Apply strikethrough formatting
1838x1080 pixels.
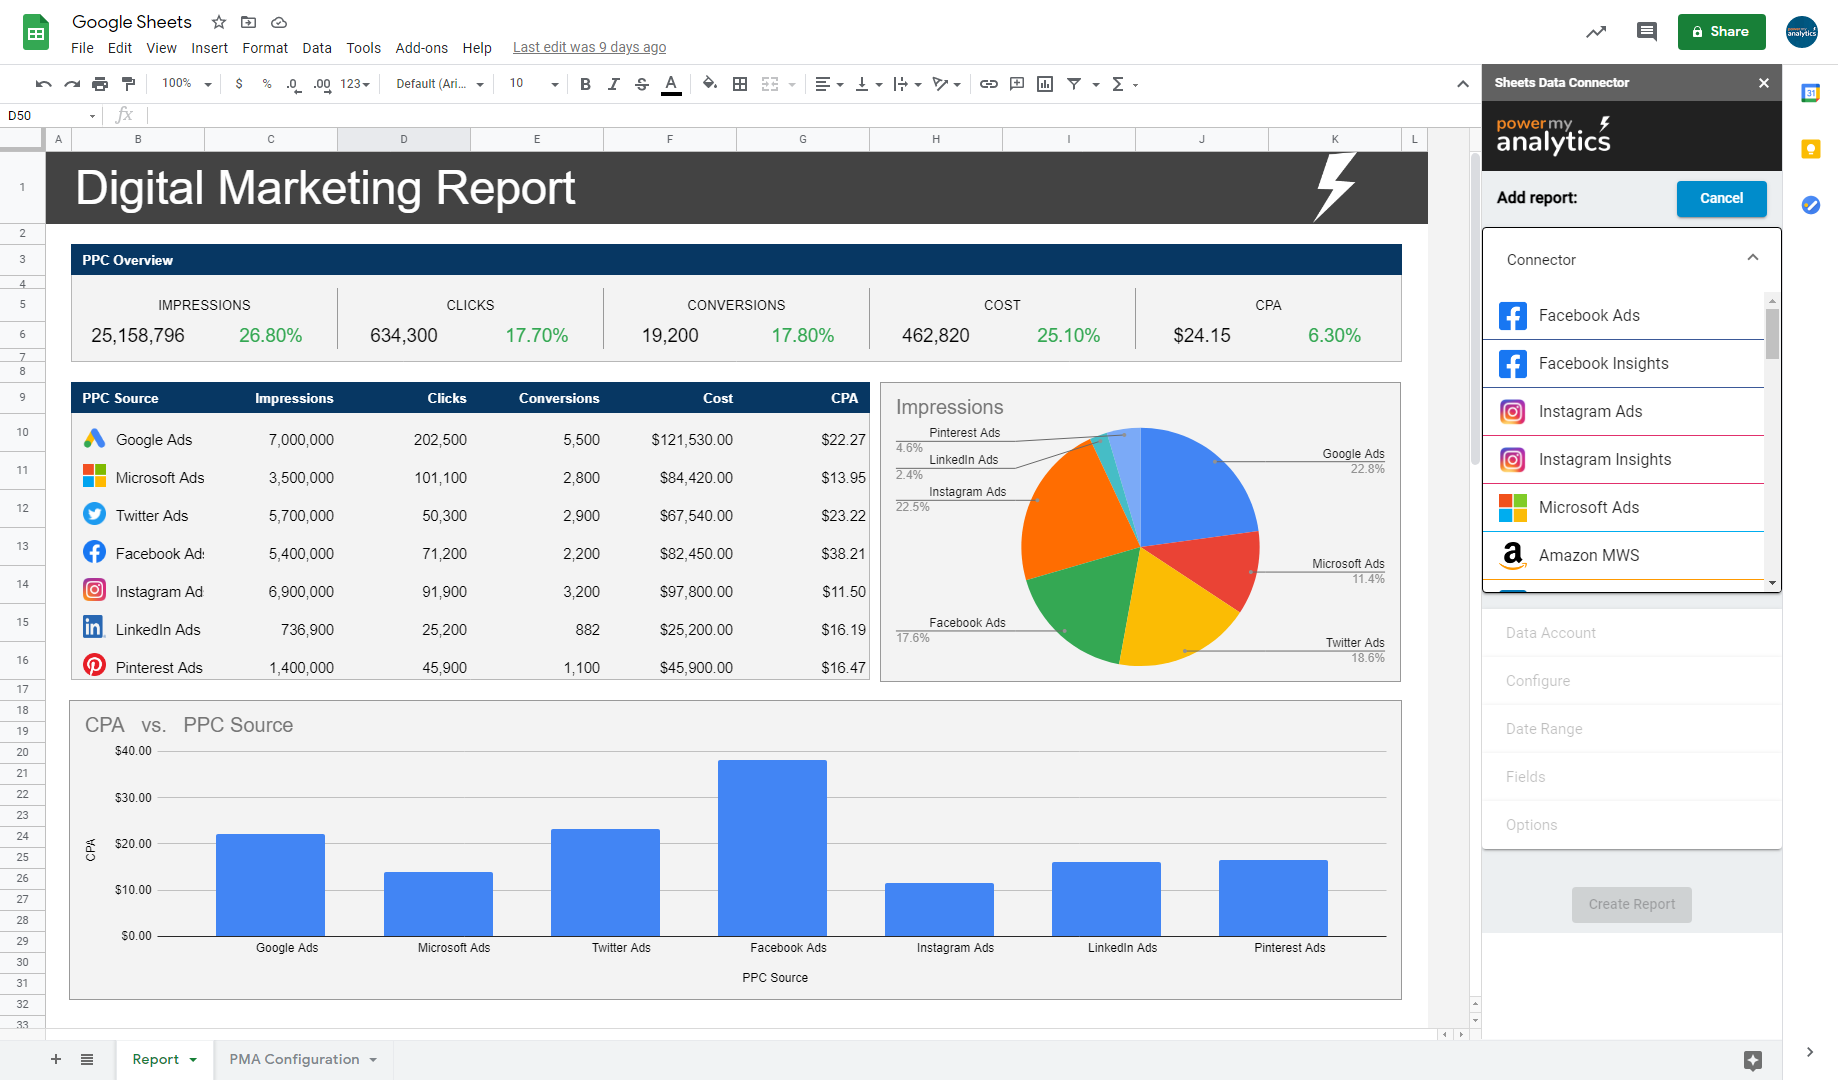tap(641, 84)
